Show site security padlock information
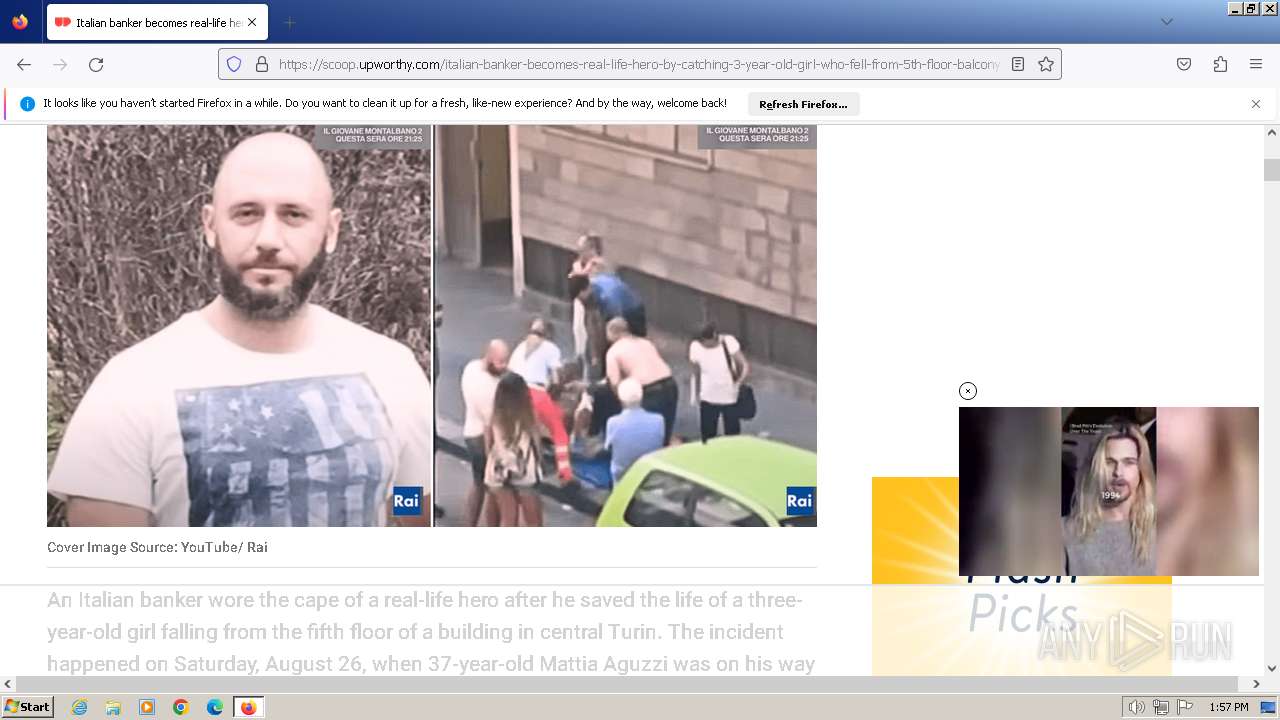The height and width of the screenshot is (720, 1280). 262,64
